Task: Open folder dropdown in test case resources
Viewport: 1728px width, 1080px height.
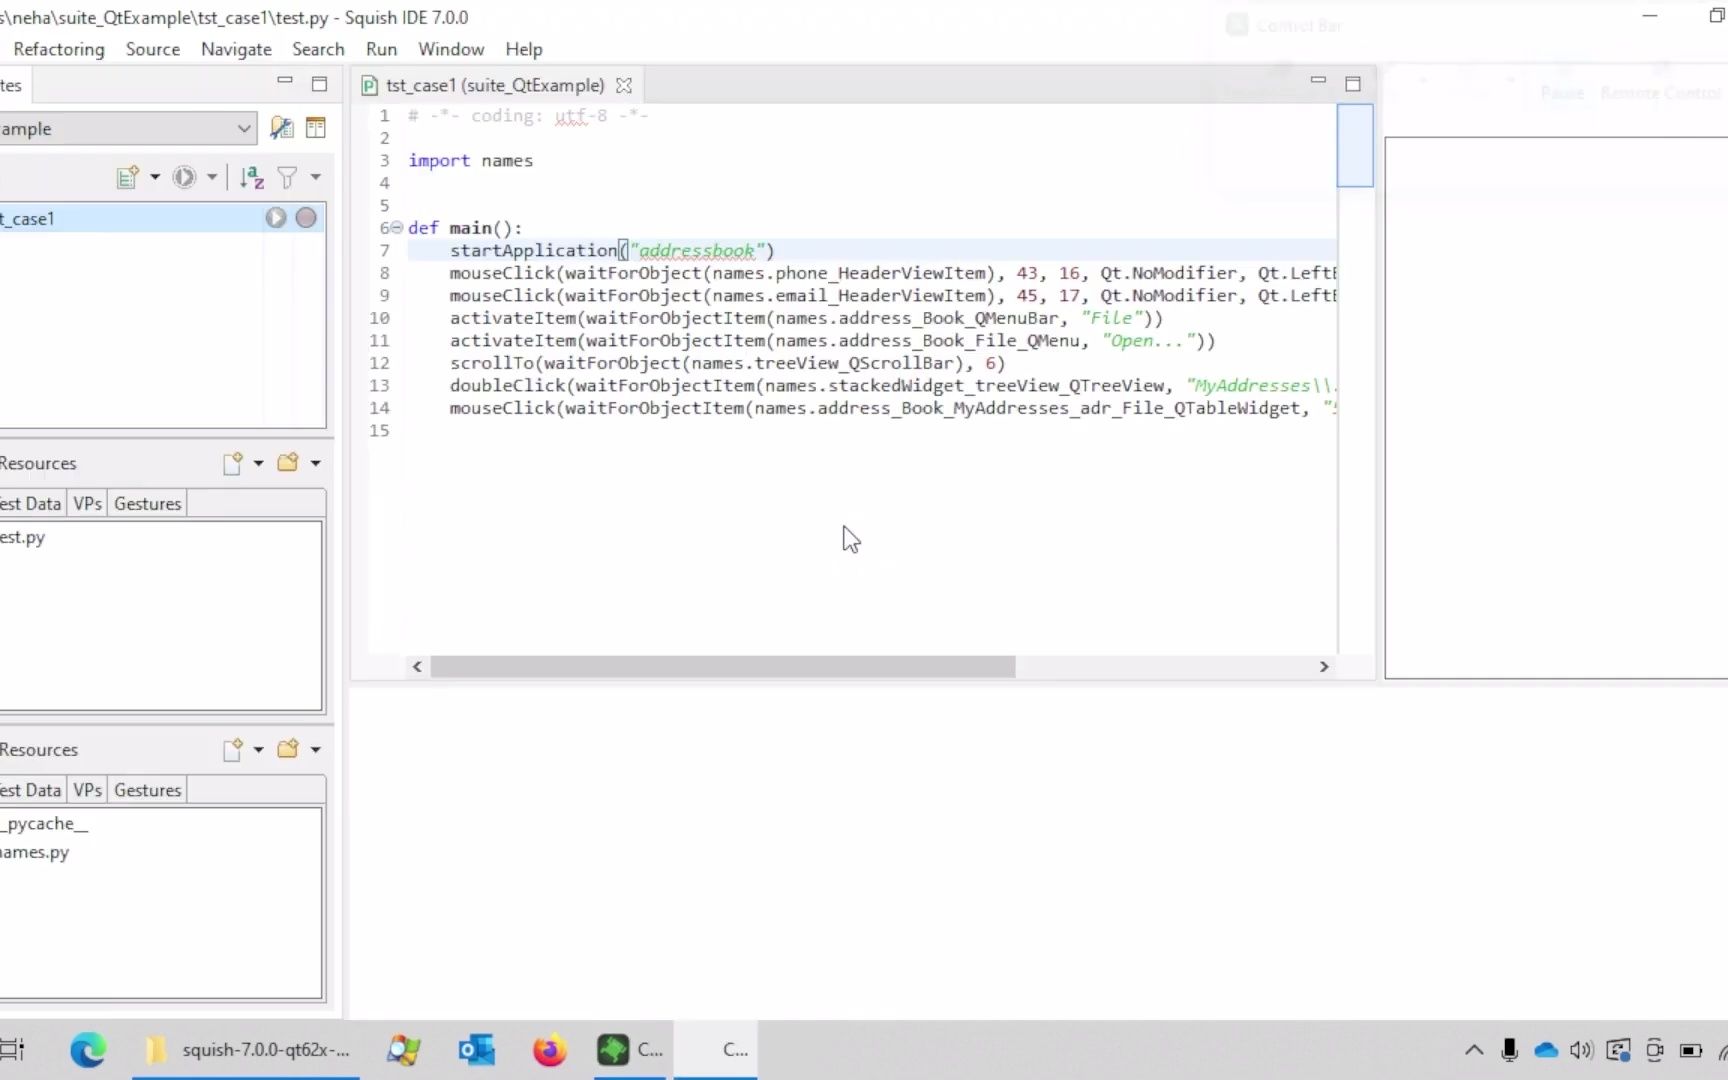Action: (316, 463)
